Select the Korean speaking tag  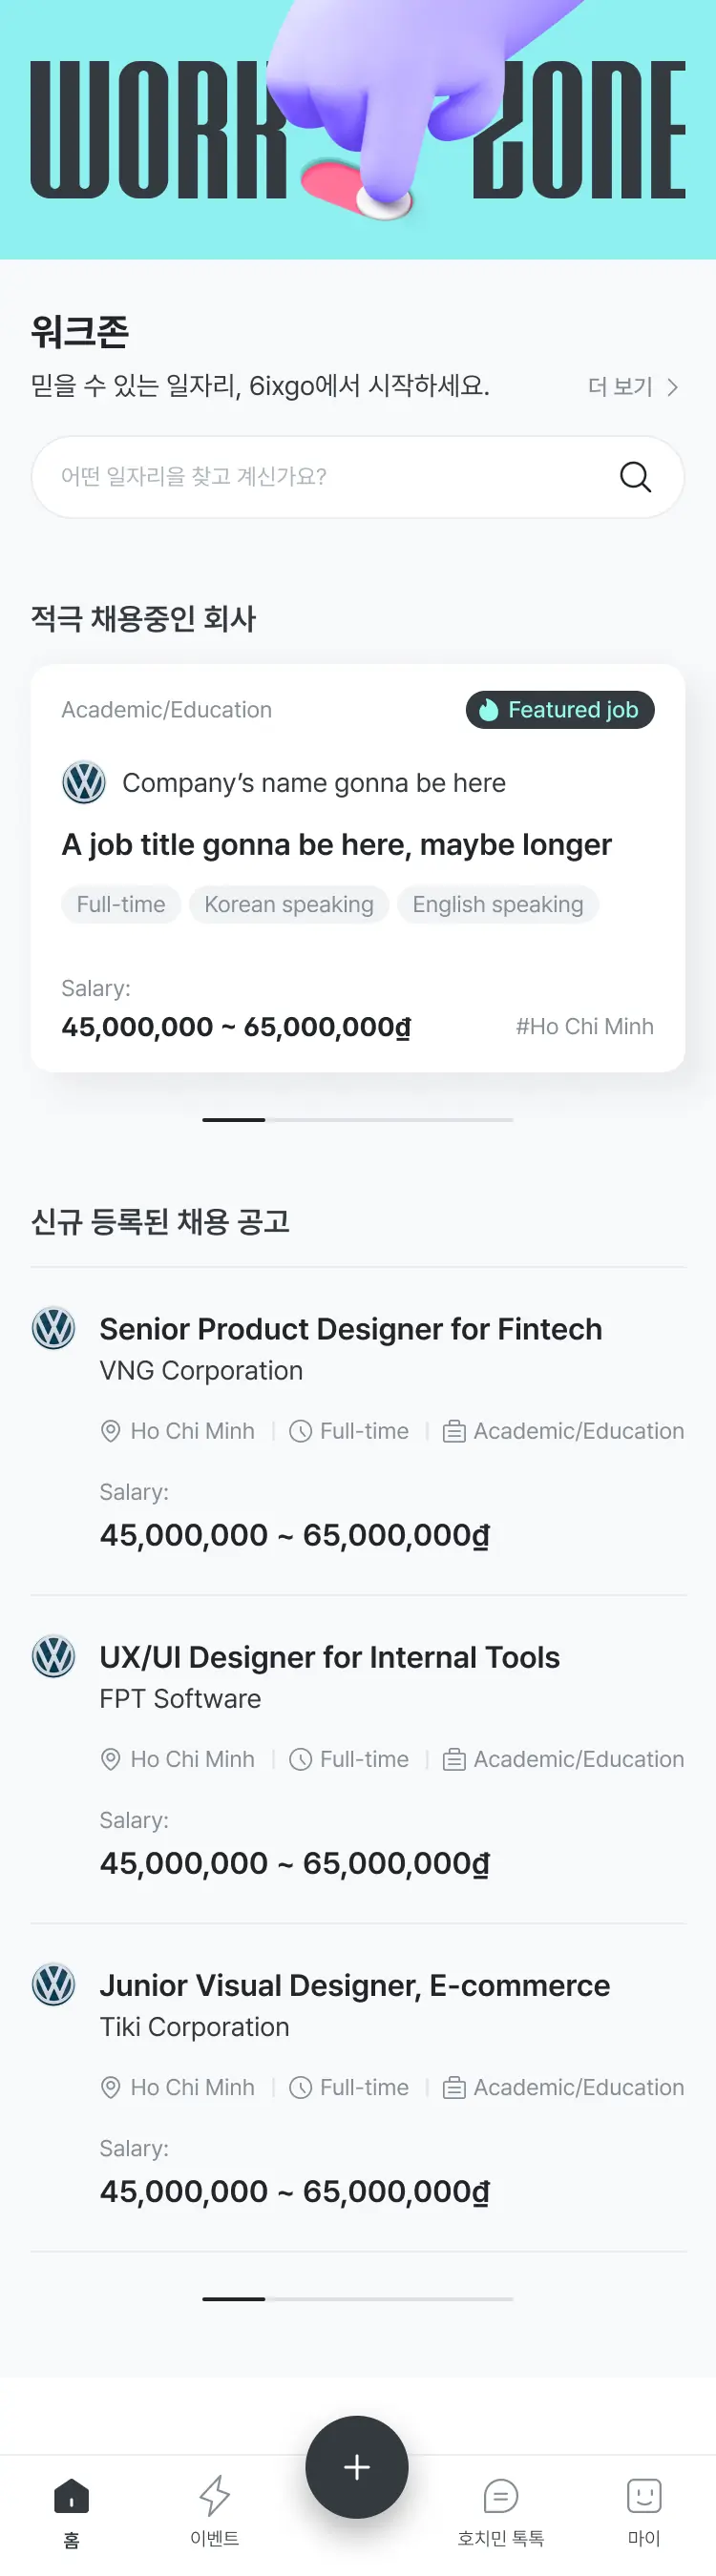click(x=289, y=905)
